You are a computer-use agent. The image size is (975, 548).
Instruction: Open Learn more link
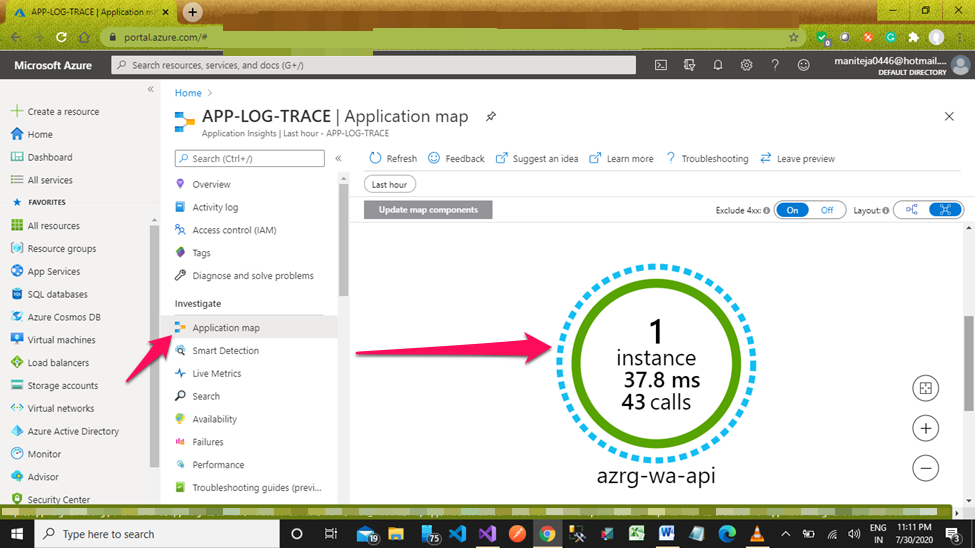[621, 159]
